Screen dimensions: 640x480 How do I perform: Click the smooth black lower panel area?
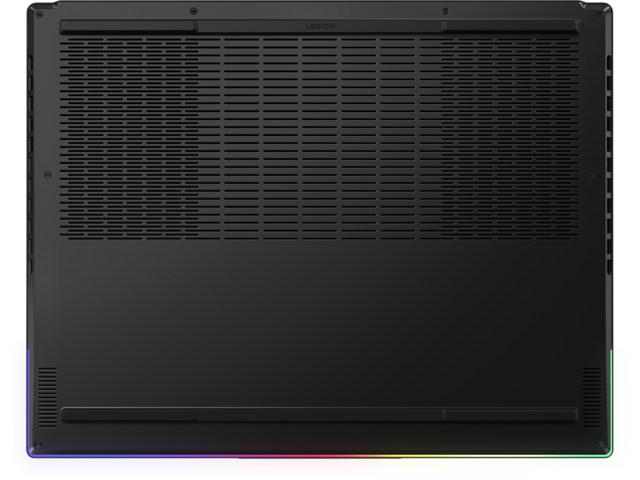click(x=320, y=320)
